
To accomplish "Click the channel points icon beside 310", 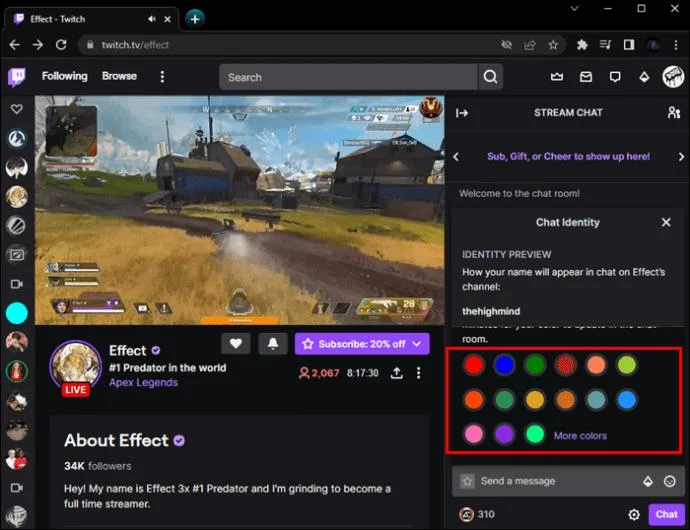I will point(466,514).
